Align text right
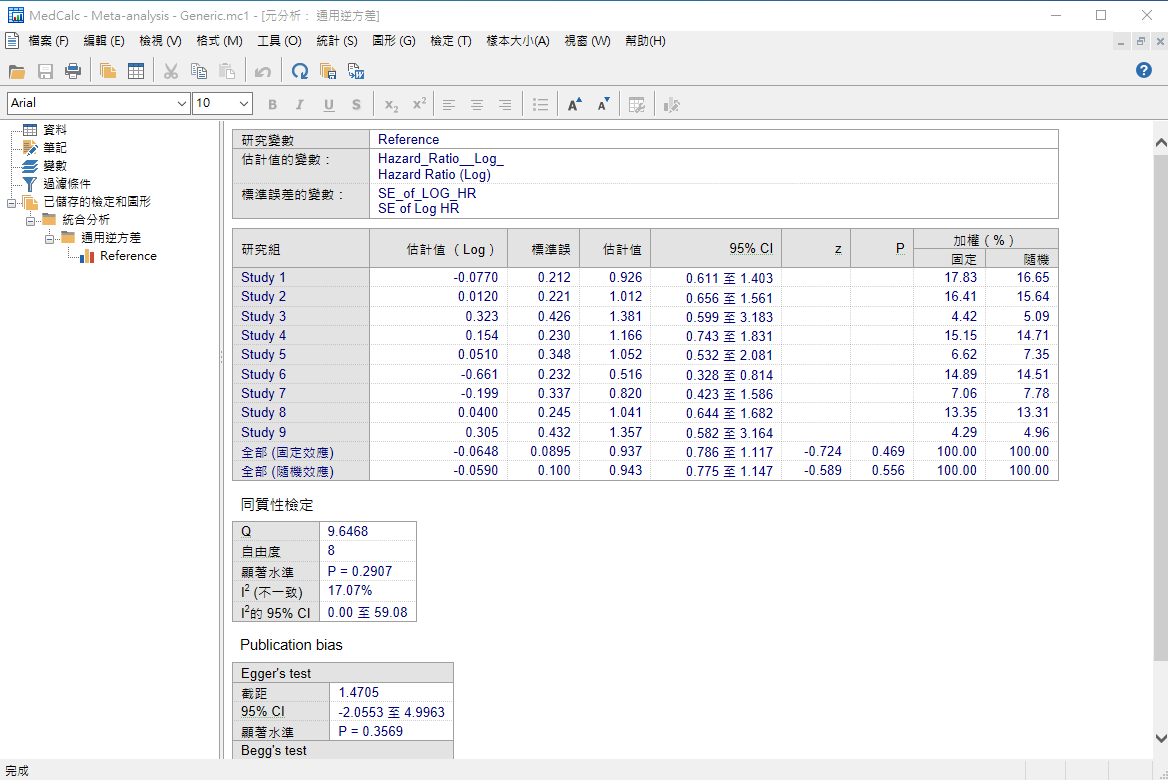The height and width of the screenshot is (780, 1168). [x=505, y=105]
